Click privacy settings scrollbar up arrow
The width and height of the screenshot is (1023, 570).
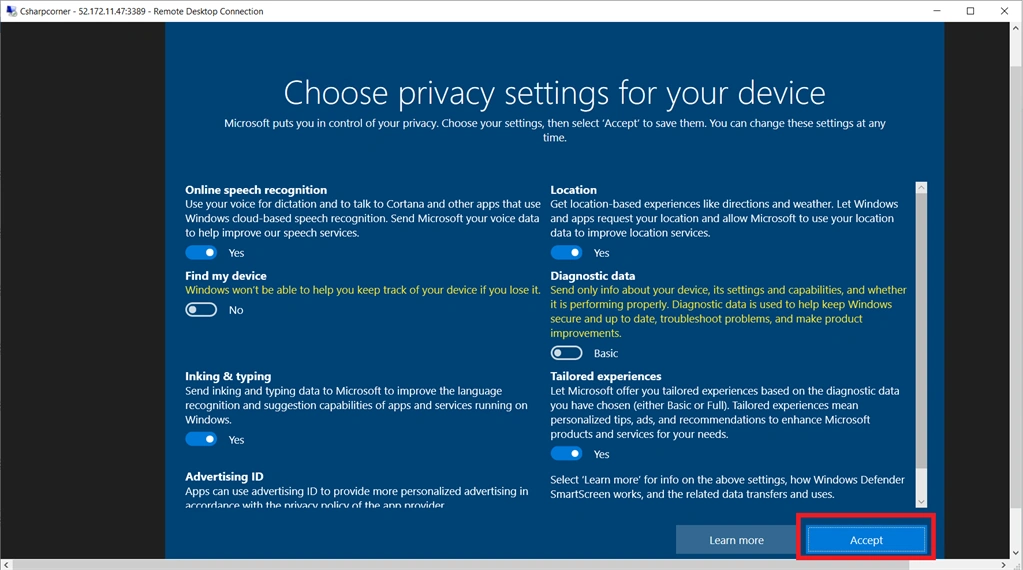[x=921, y=188]
